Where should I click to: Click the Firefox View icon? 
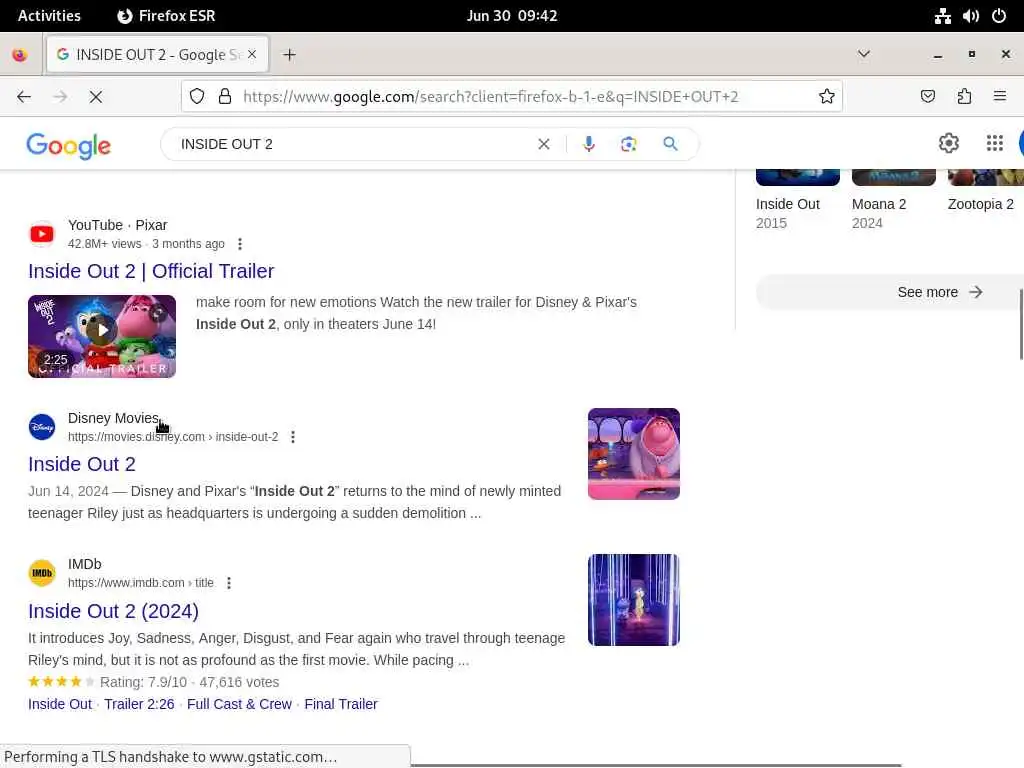click(x=20, y=55)
